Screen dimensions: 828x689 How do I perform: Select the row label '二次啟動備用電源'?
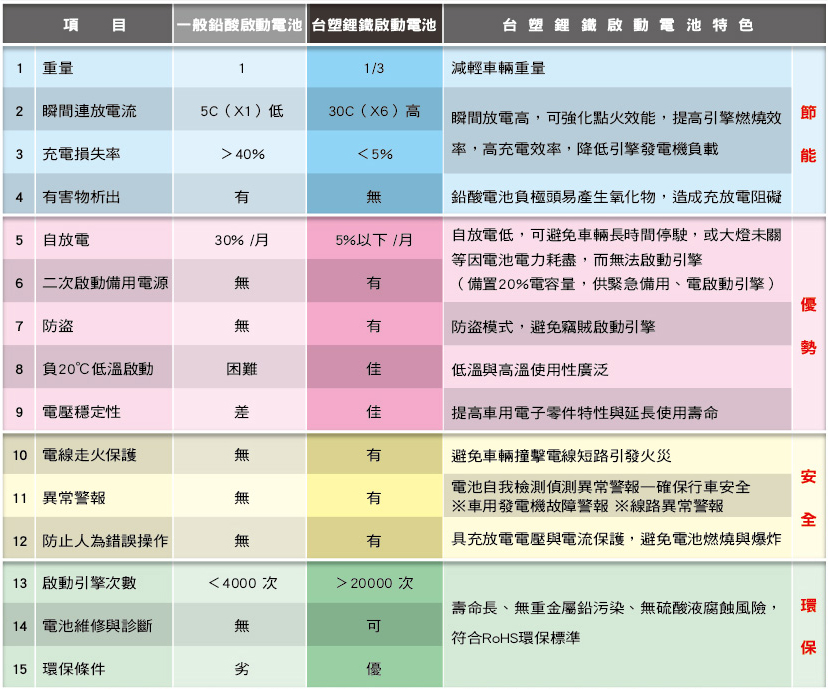pos(105,283)
